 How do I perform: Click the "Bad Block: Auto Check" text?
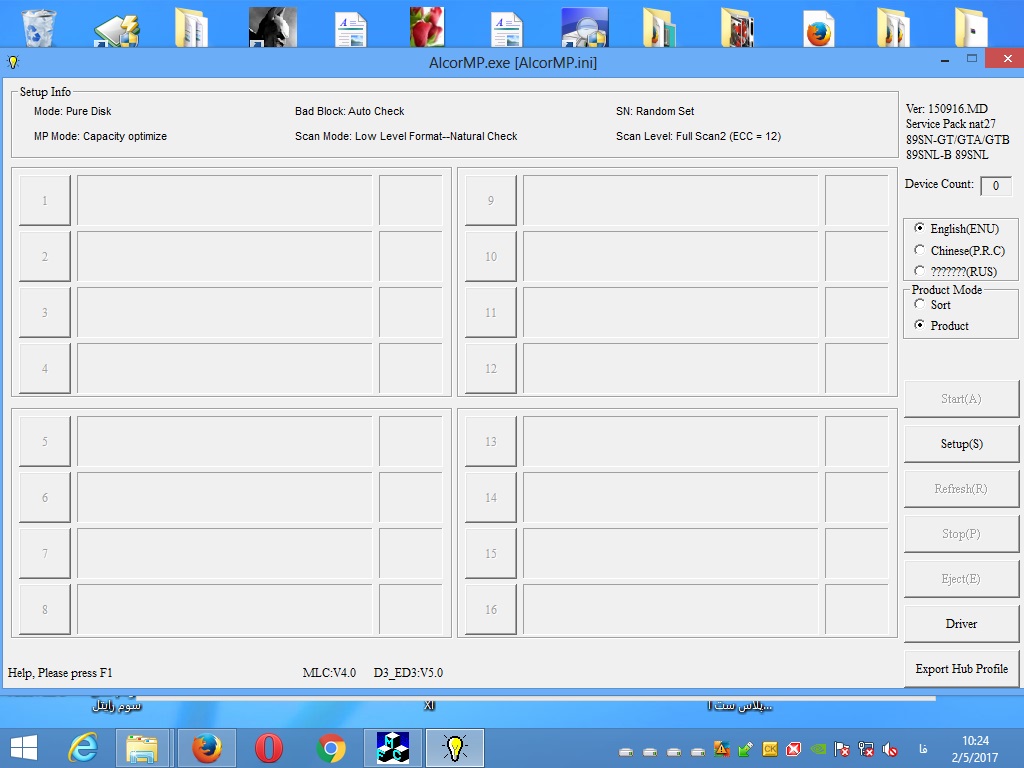(x=349, y=111)
